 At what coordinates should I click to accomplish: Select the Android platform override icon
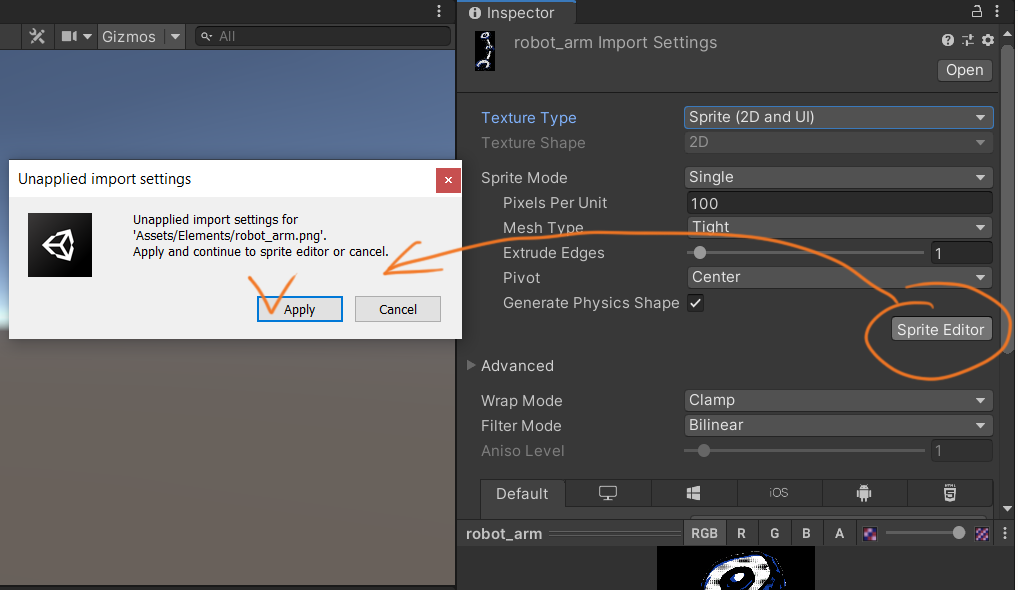click(x=864, y=493)
